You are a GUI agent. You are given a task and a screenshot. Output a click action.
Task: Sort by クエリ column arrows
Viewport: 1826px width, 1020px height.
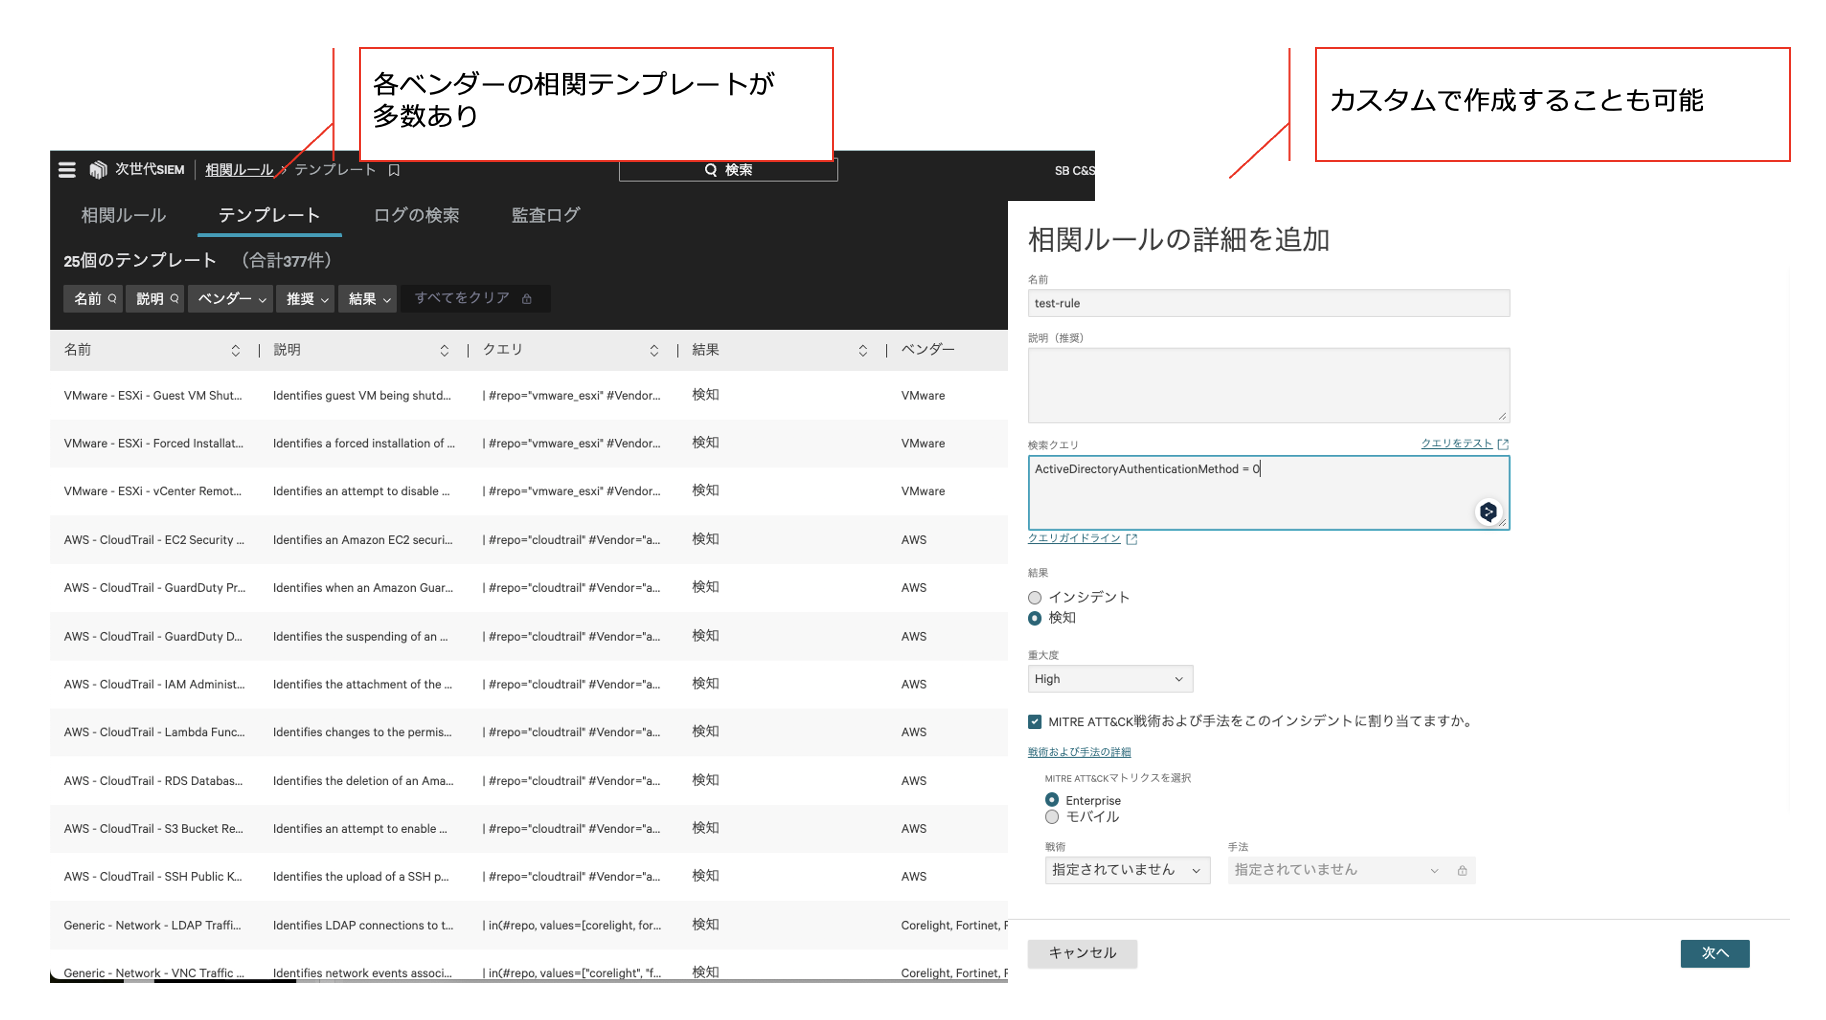(x=654, y=350)
